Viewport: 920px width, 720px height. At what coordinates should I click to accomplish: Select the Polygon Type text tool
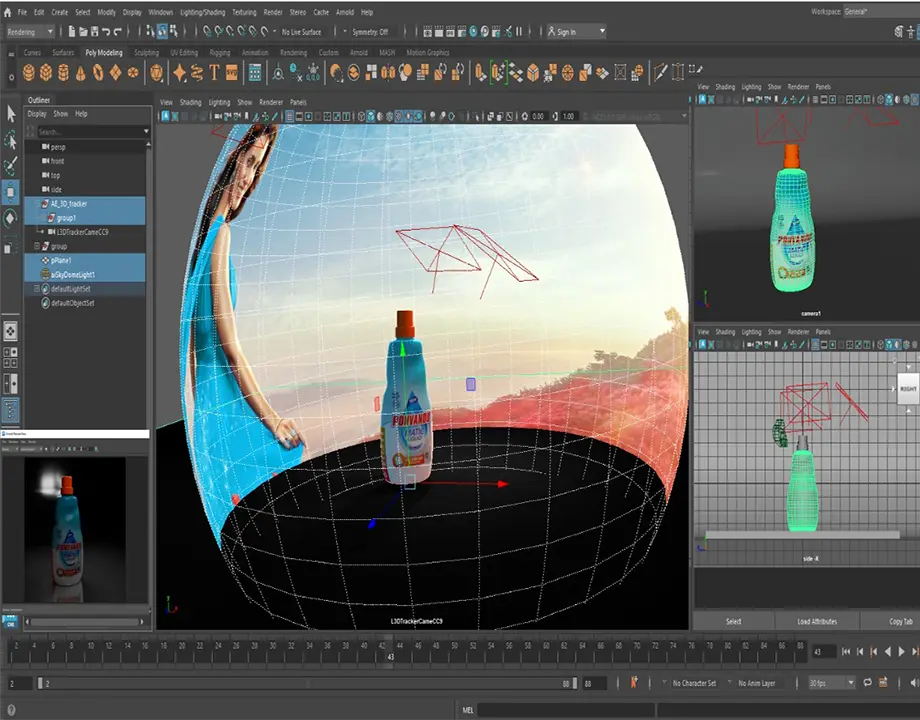coord(215,73)
